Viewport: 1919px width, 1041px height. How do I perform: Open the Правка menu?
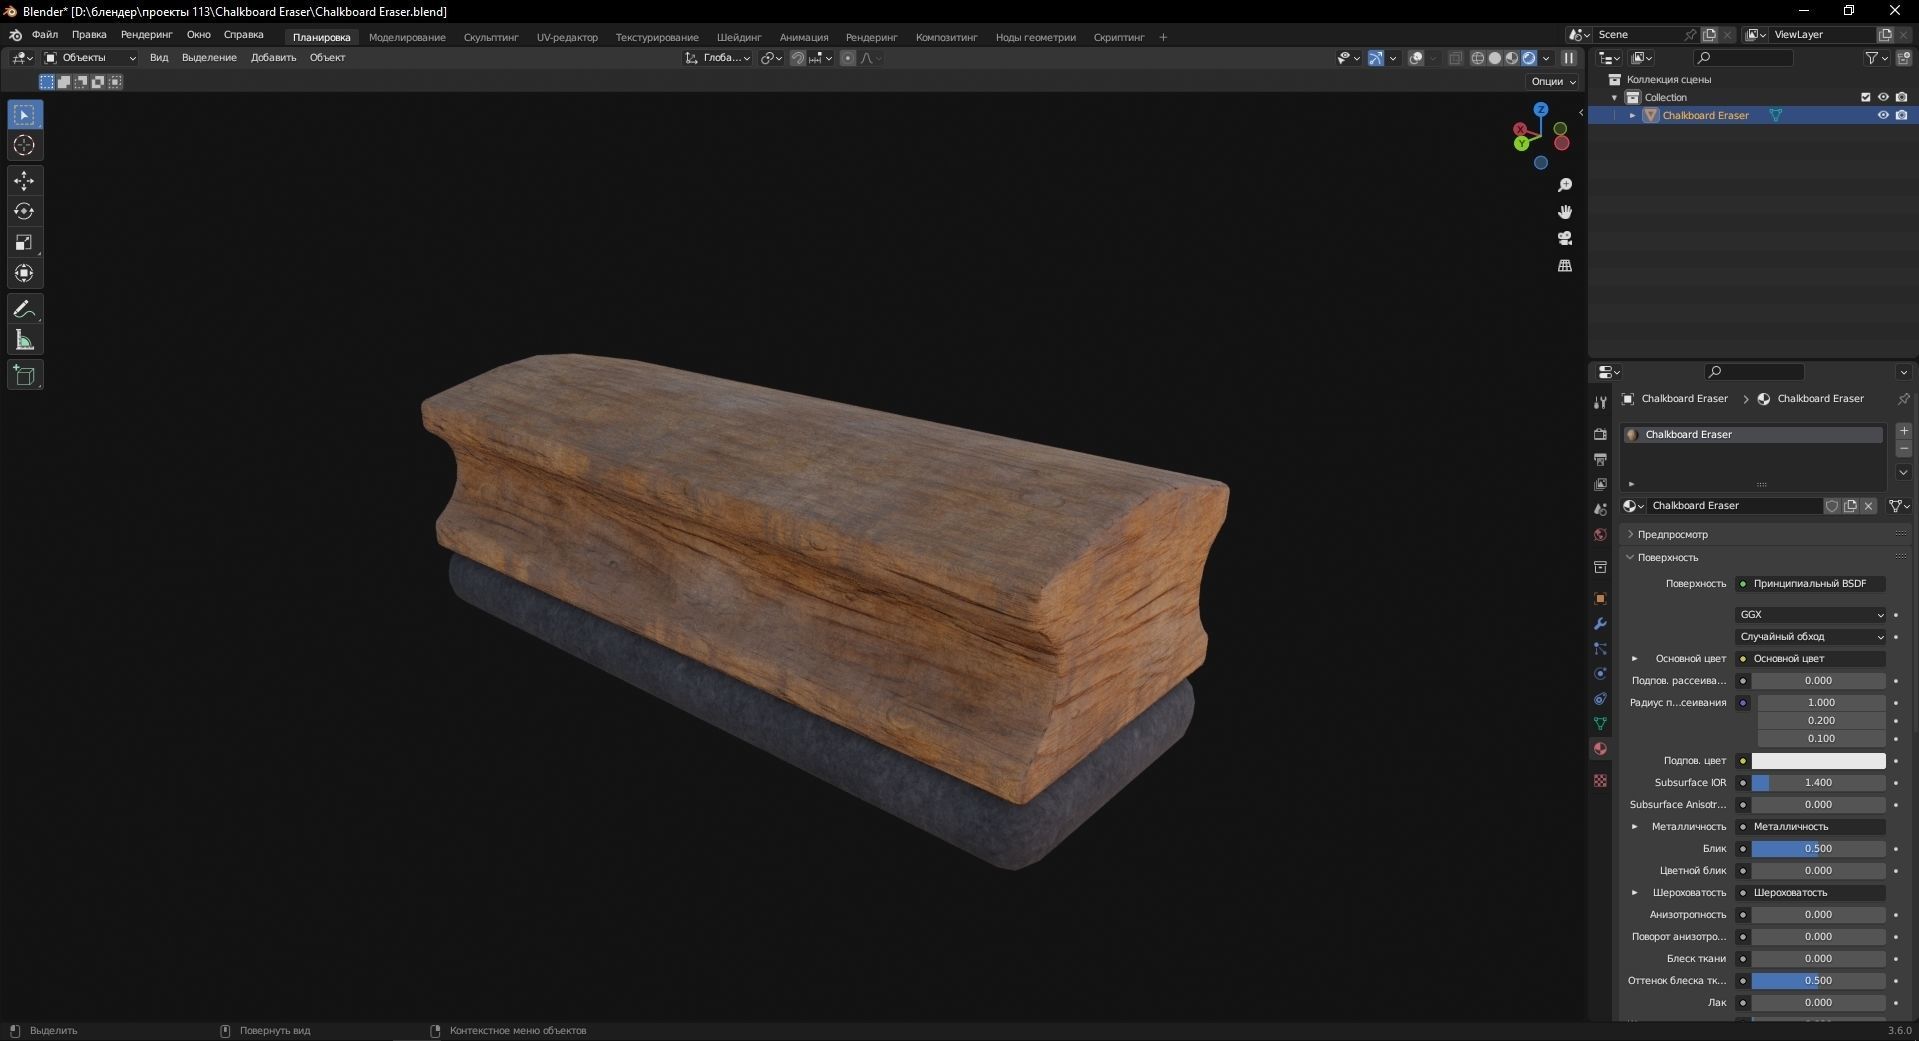(89, 35)
